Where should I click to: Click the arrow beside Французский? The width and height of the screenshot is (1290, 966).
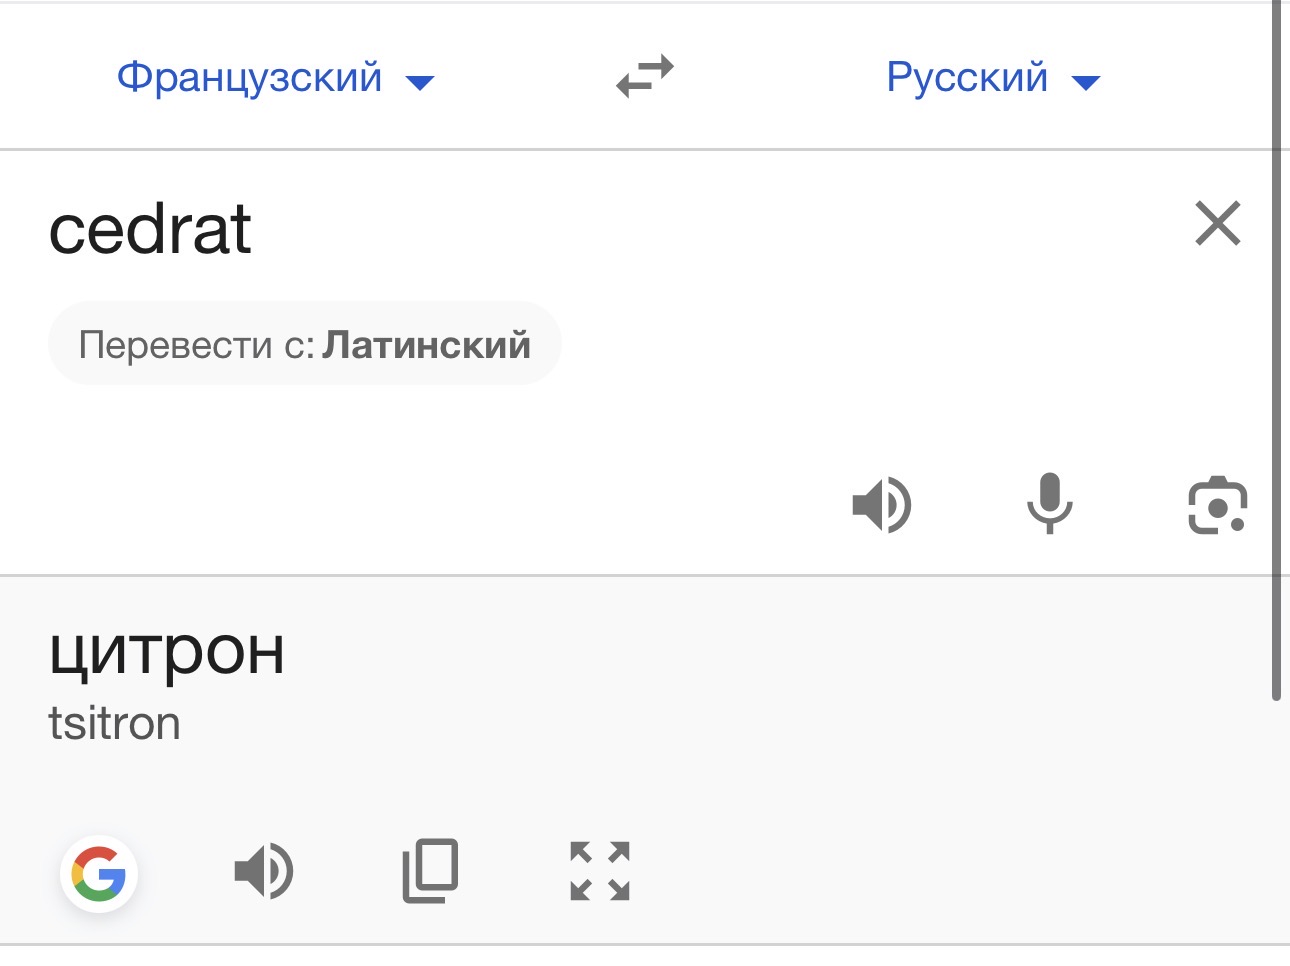tap(420, 82)
